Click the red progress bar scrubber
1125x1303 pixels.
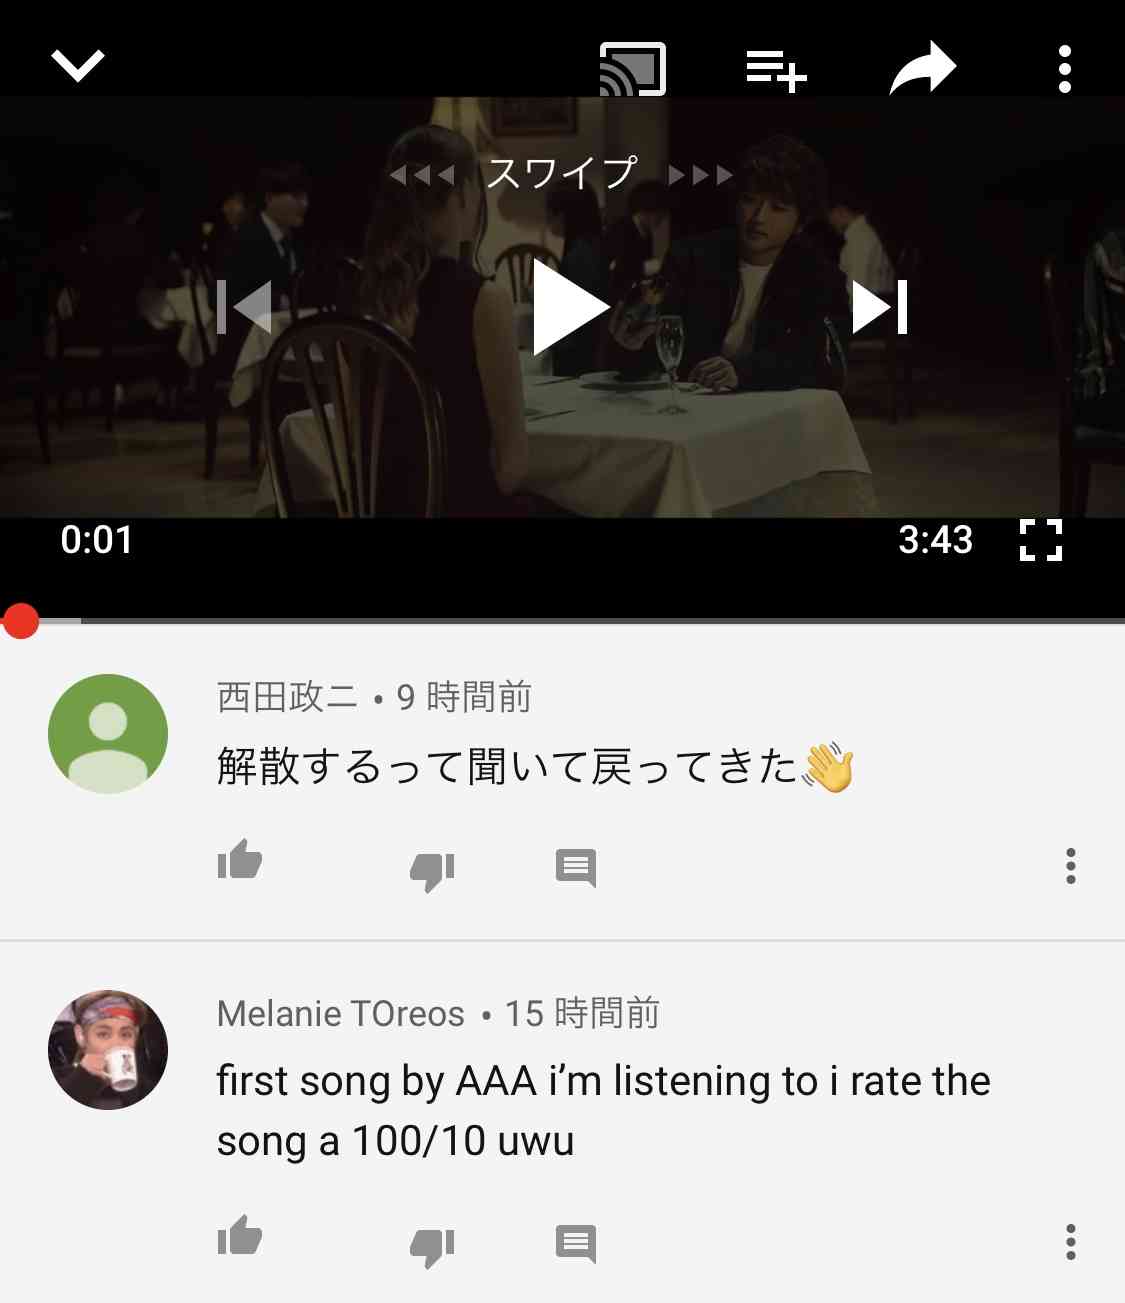[x=20, y=620]
